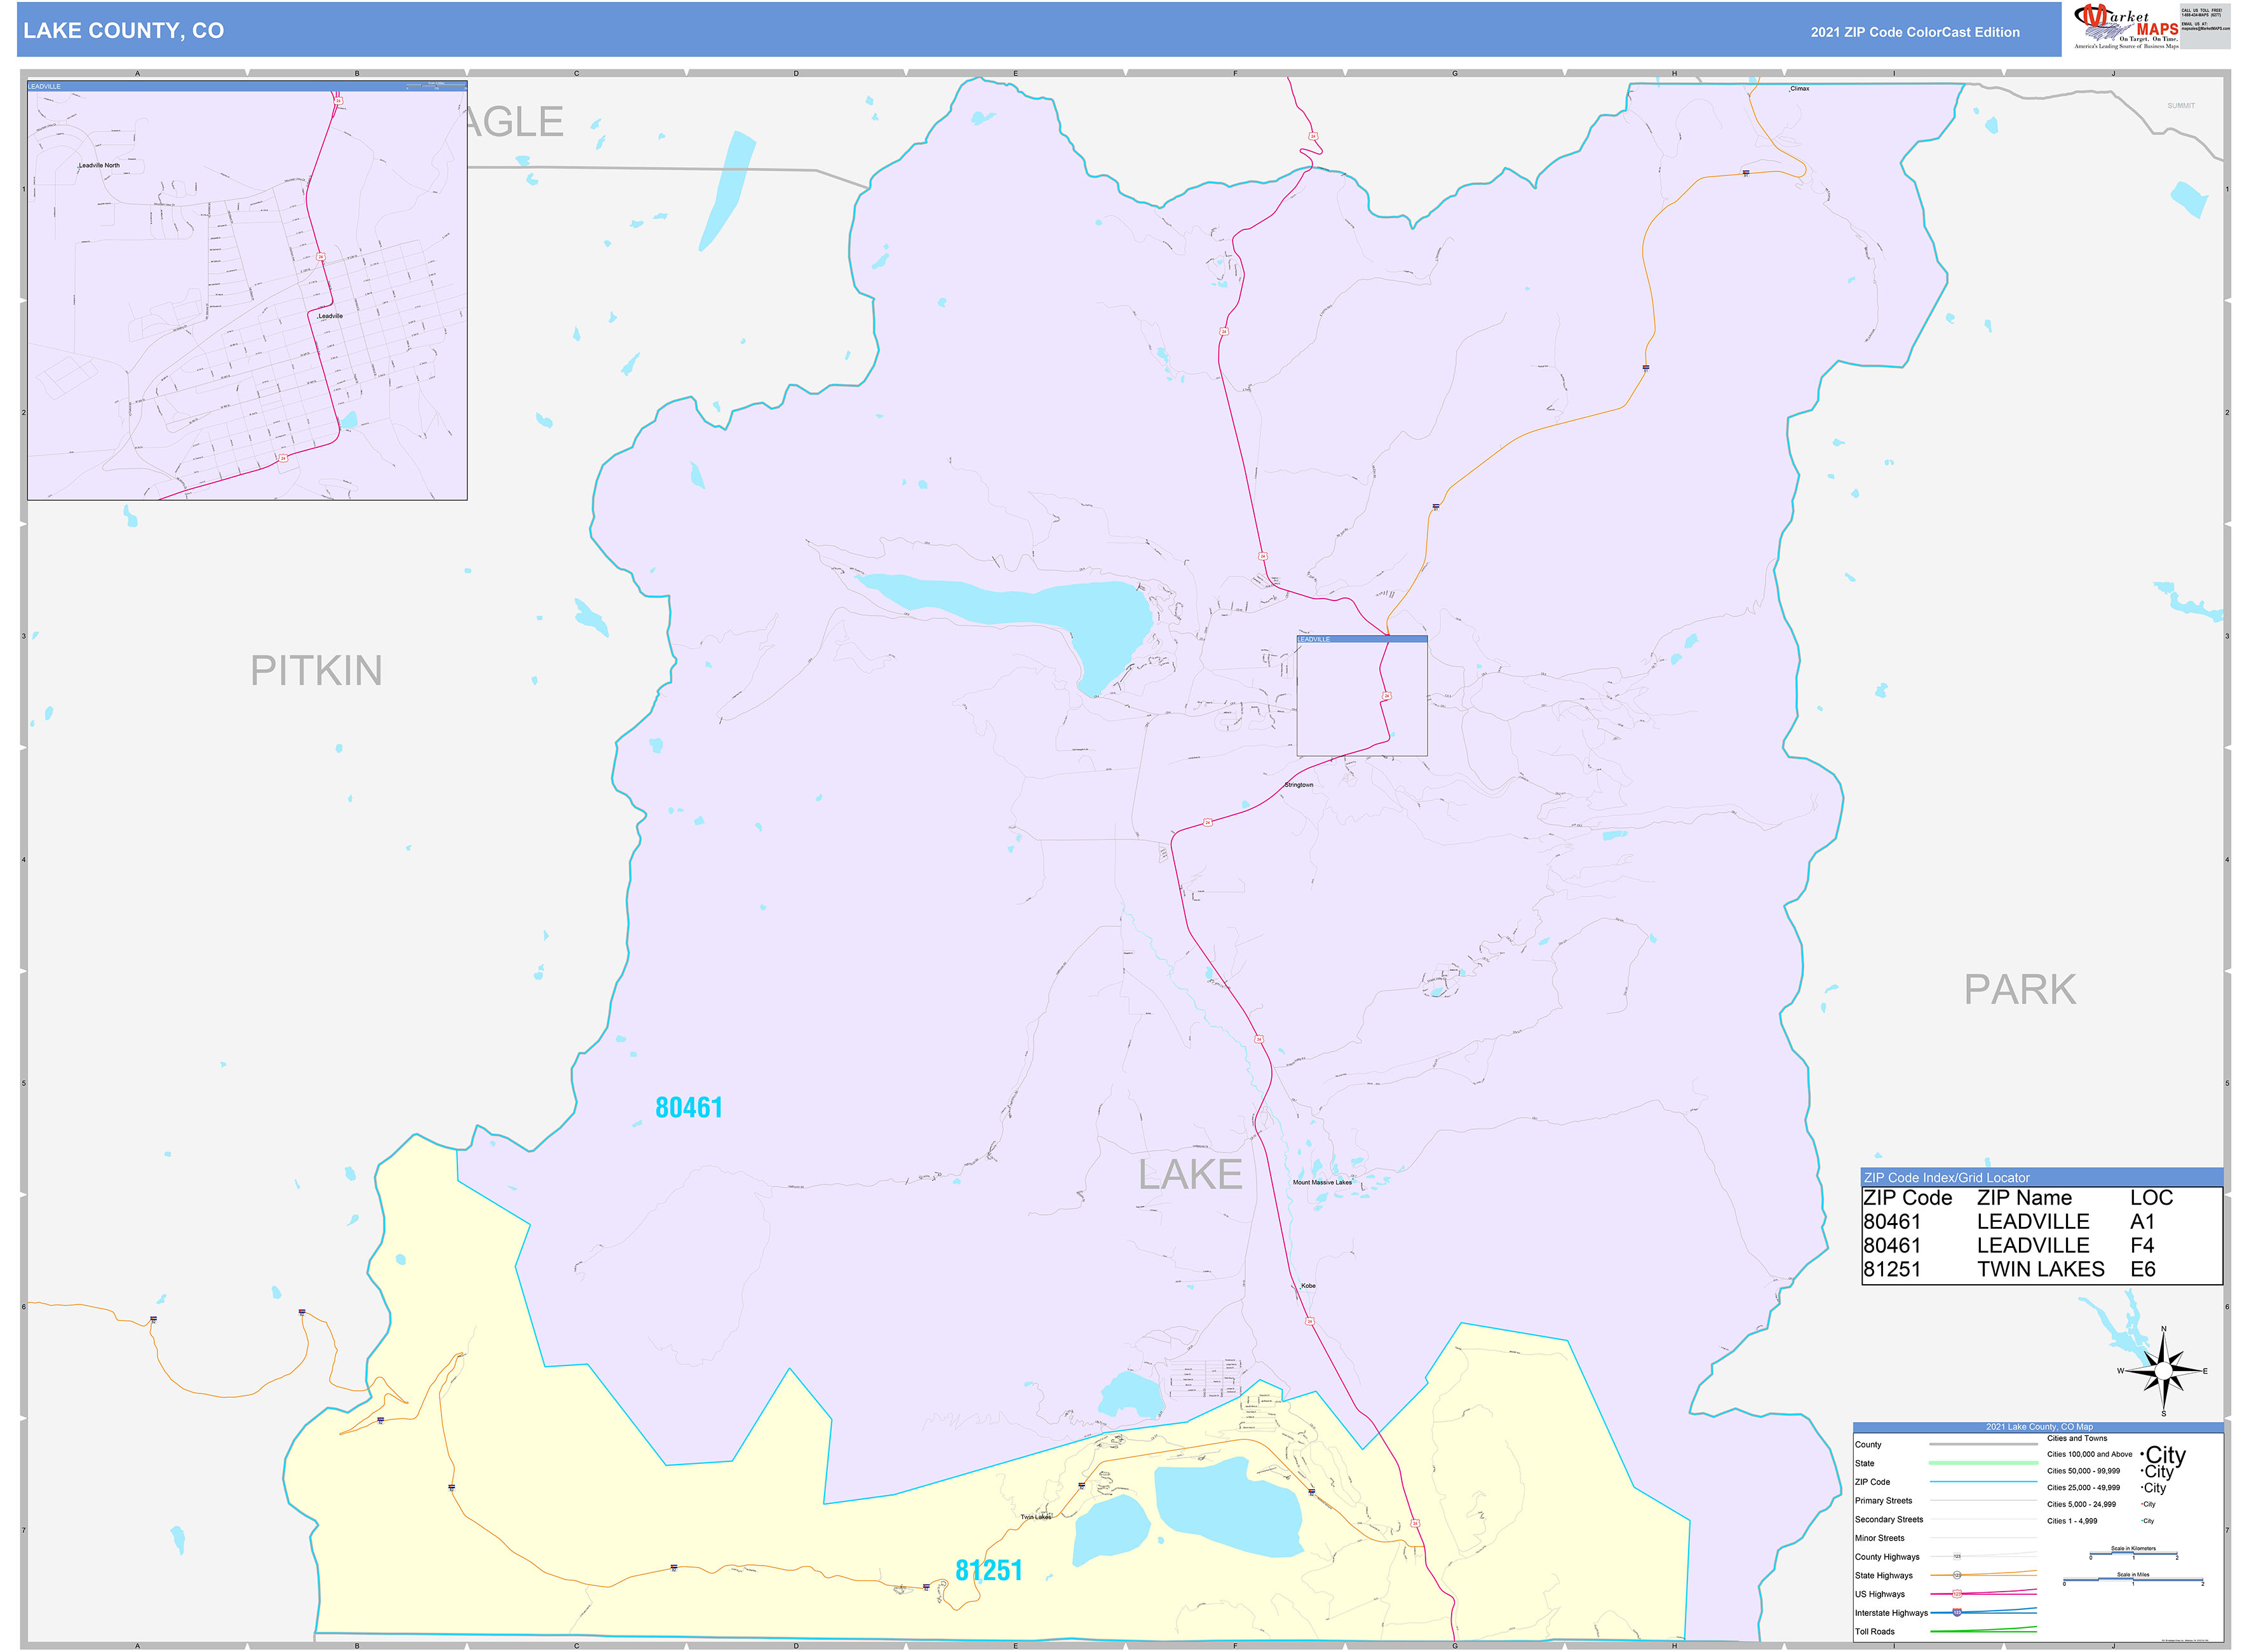2242x1652 pixels.
Task: Click the County Highways 123 marker in legend
Action: click(x=1957, y=1557)
